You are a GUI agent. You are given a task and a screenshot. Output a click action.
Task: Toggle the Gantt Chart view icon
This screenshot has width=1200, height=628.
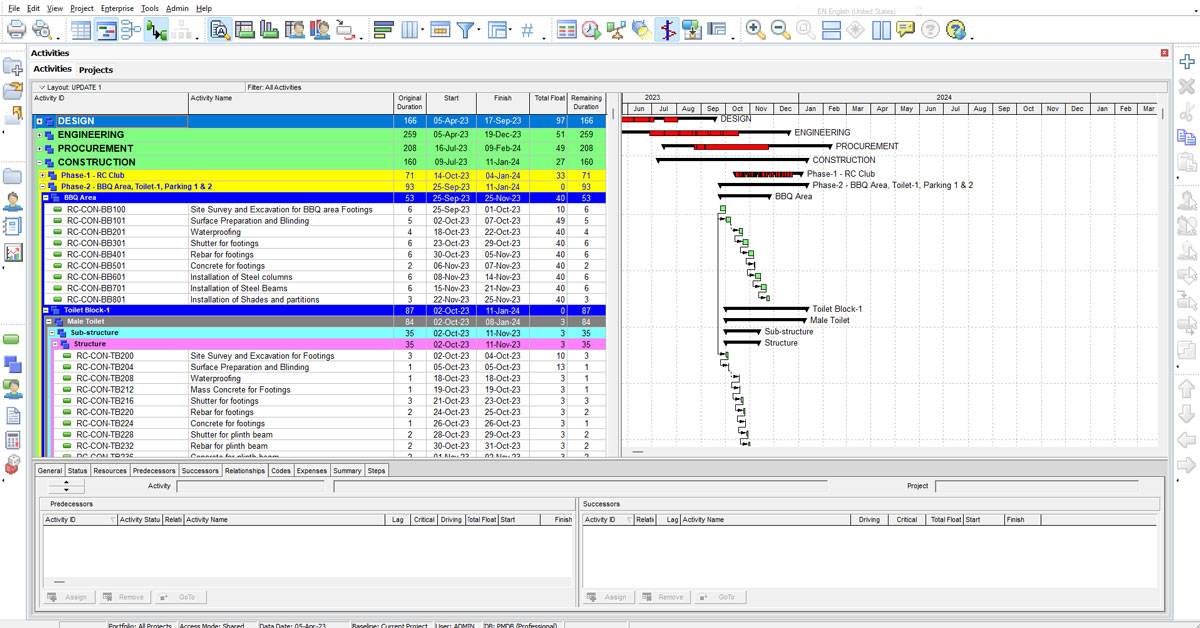[107, 30]
